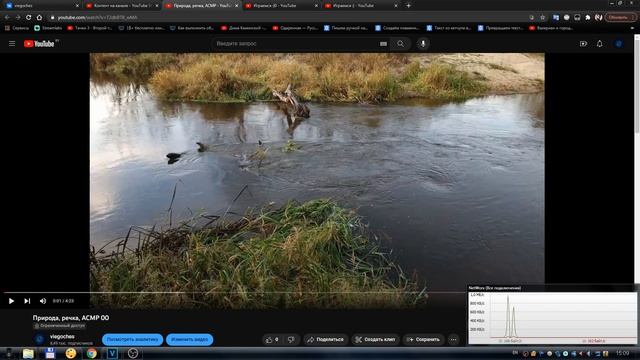Open the YouTube hamburger guide menu
640x360 pixels.
click(x=12, y=43)
